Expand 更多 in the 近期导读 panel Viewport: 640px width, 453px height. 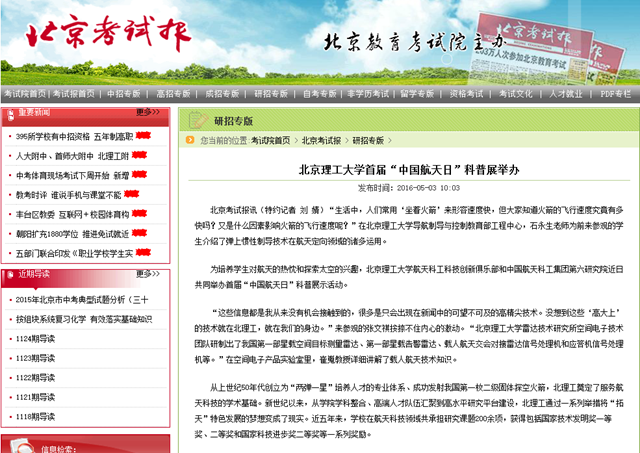pos(148,273)
